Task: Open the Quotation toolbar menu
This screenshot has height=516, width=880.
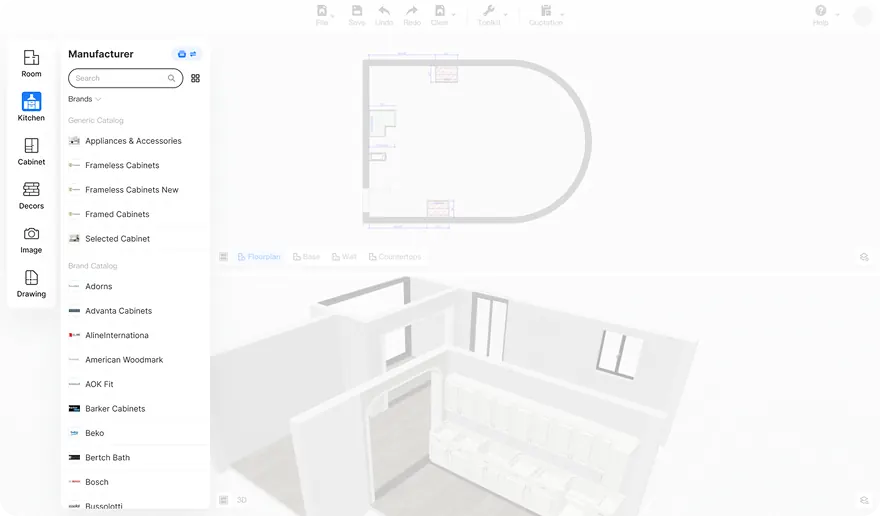Action: [546, 15]
